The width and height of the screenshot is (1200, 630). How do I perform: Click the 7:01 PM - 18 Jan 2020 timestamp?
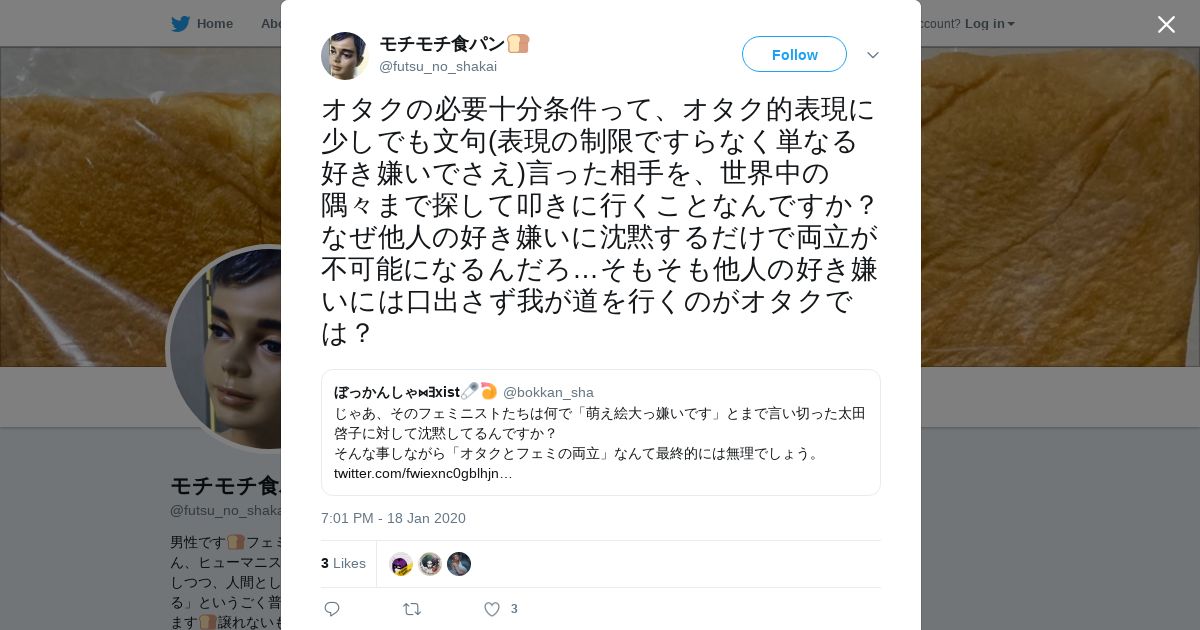coord(393,518)
